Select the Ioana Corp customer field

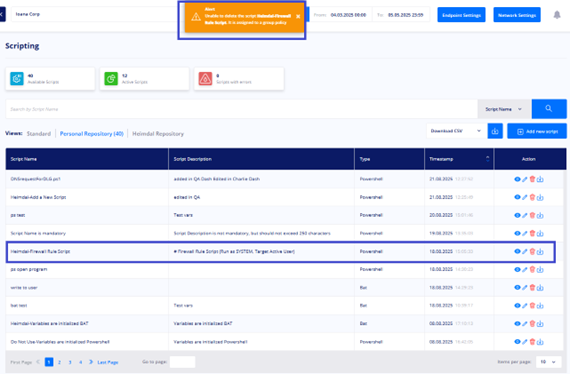coord(95,14)
